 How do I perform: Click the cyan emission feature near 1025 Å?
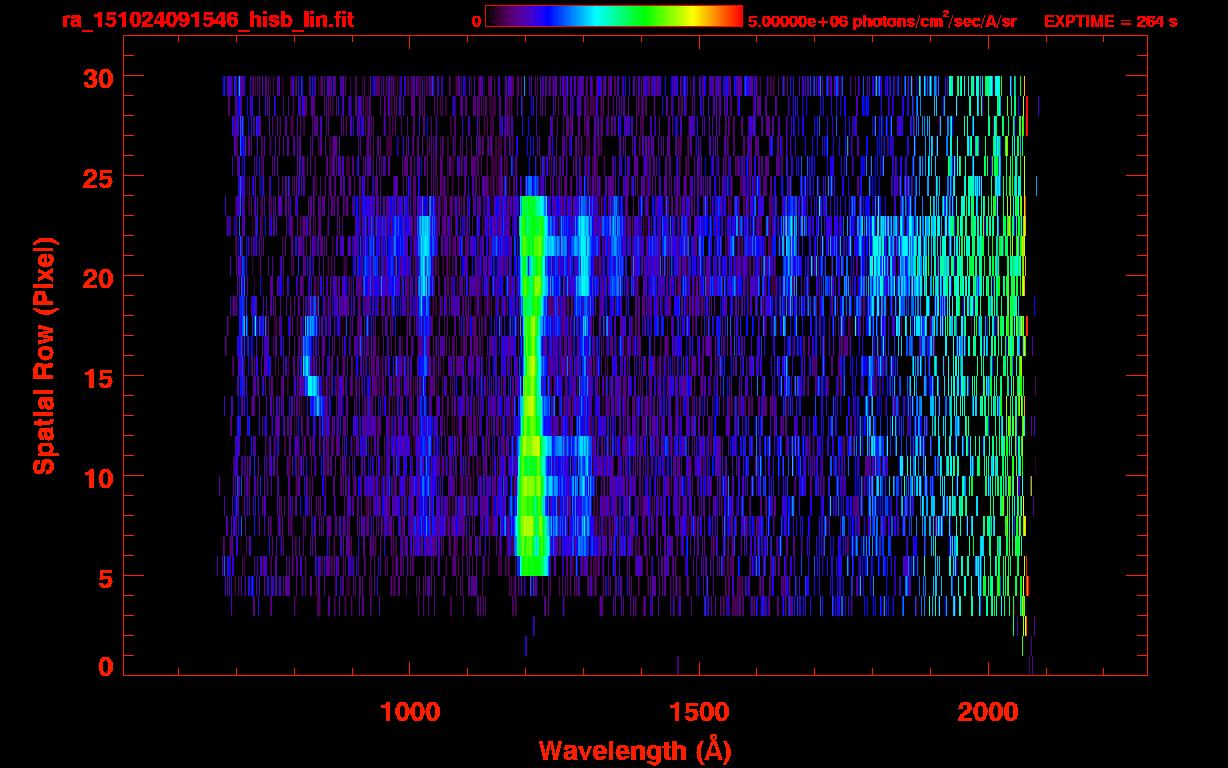click(424, 255)
